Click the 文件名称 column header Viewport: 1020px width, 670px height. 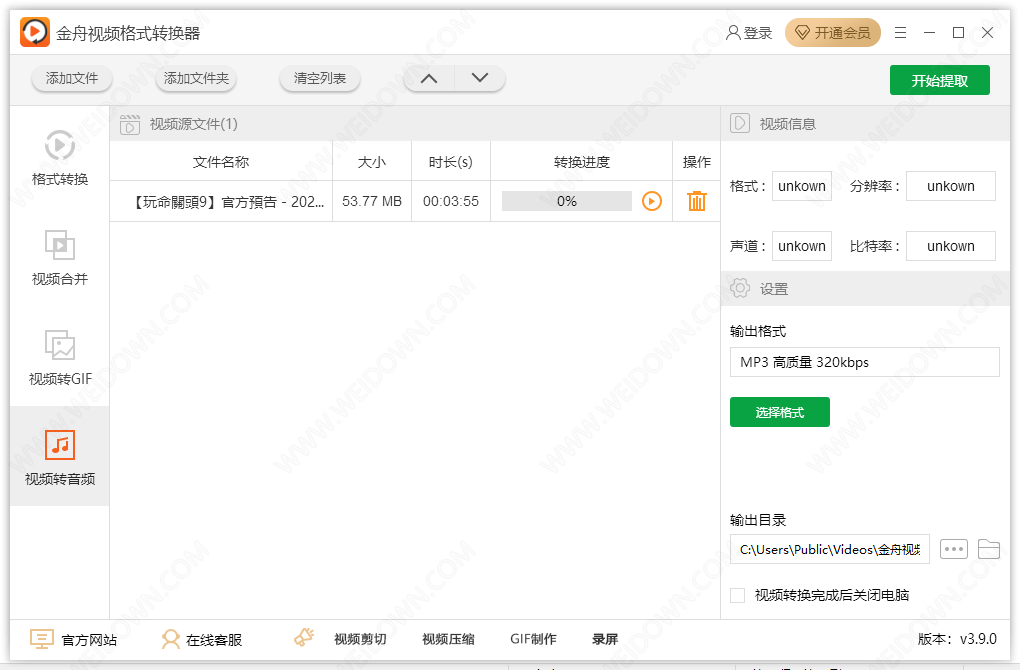(221, 162)
